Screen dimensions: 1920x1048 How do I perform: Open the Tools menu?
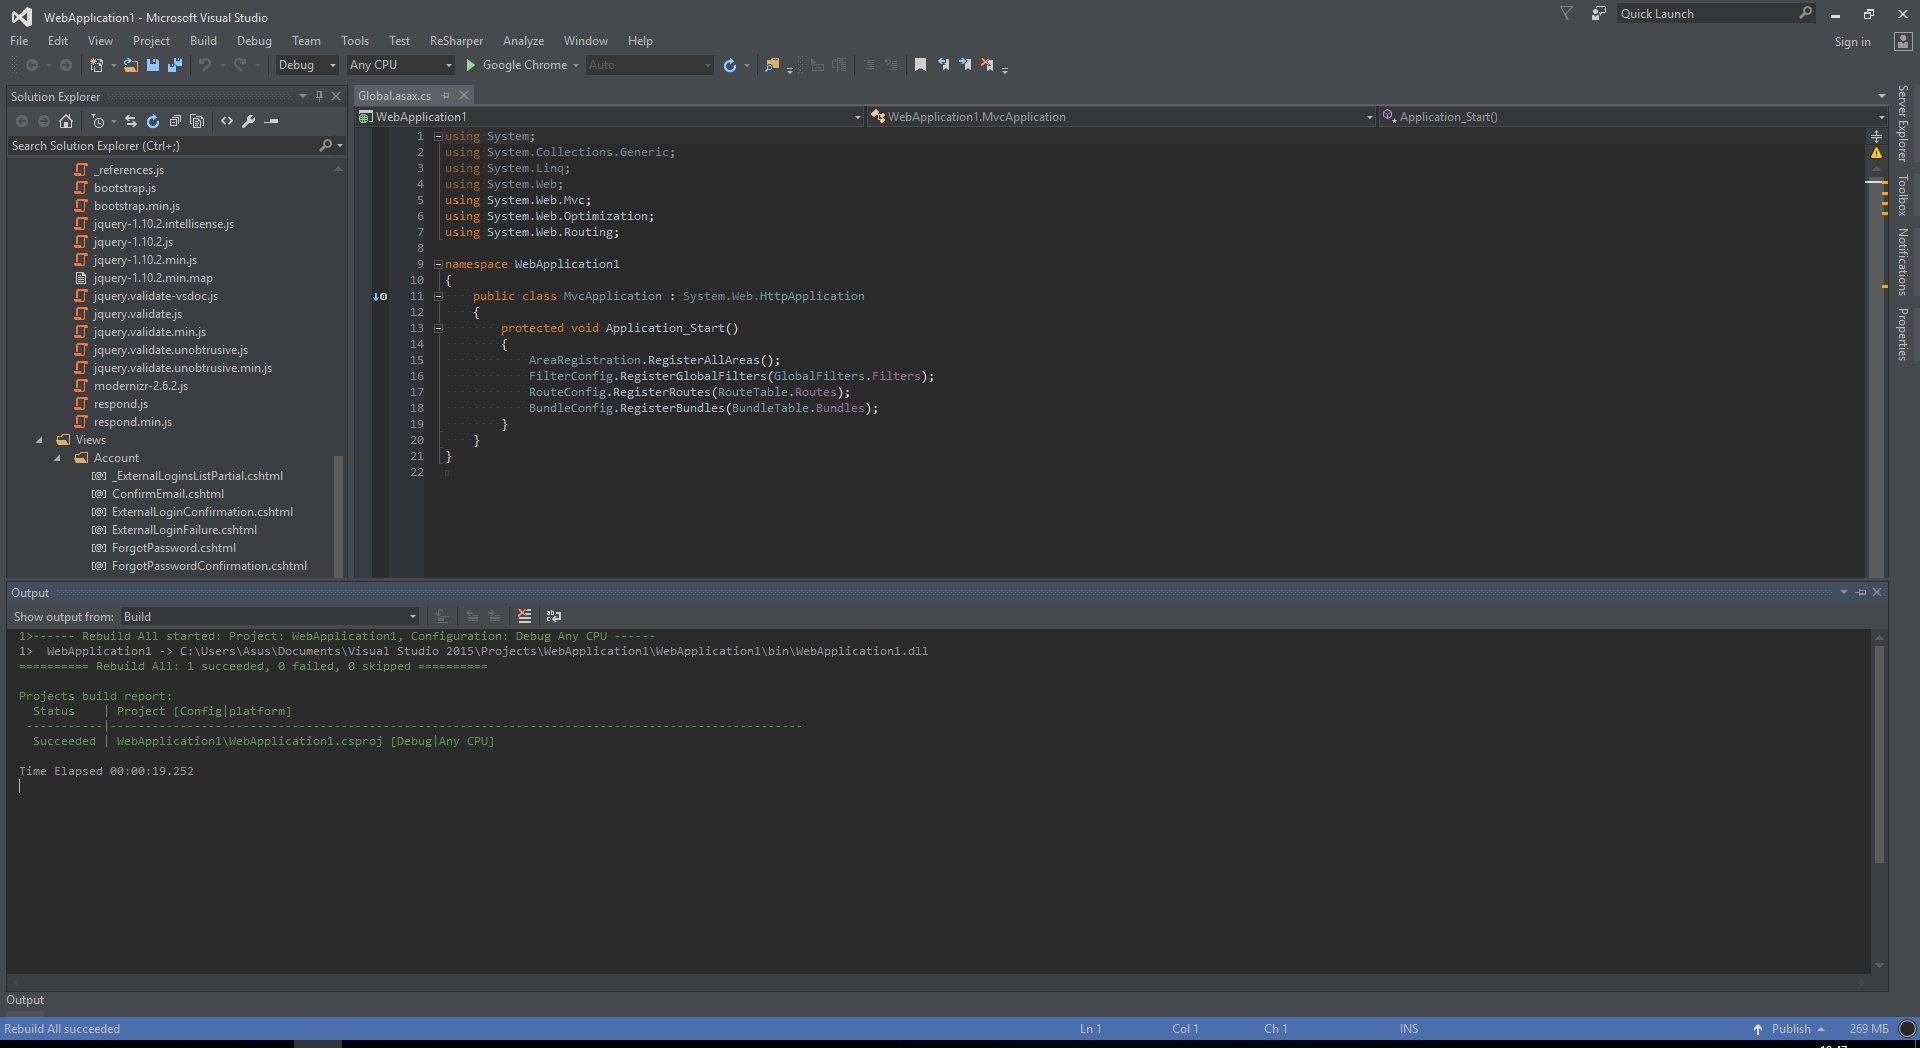pos(355,41)
